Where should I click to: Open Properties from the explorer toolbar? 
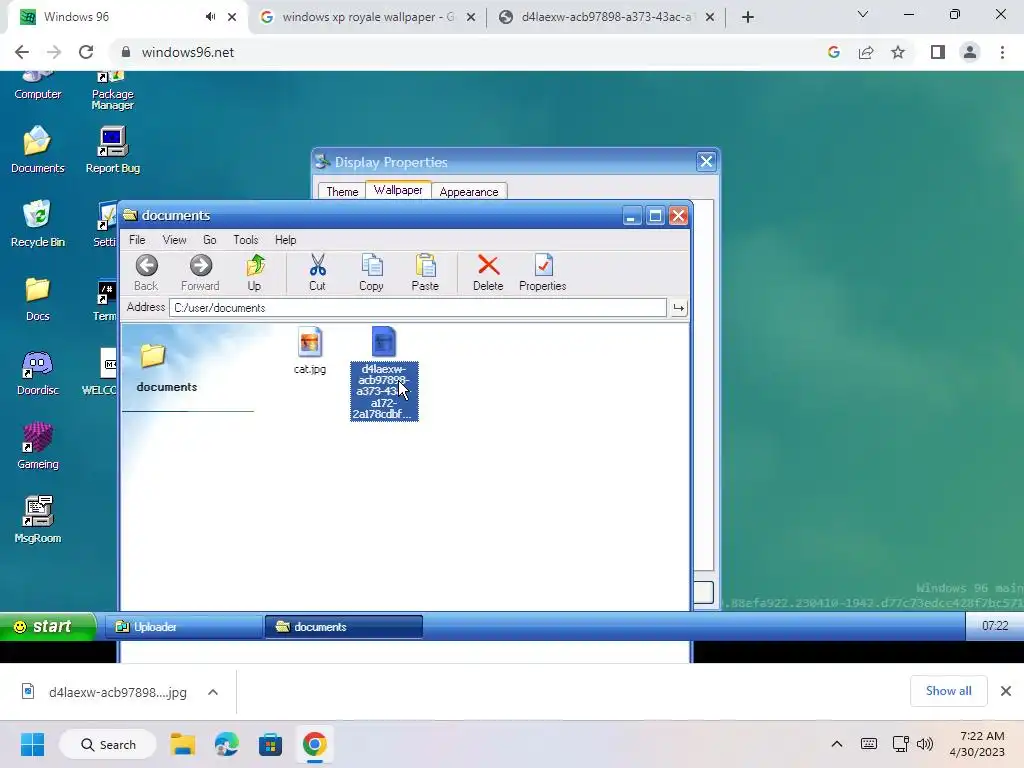click(x=542, y=272)
